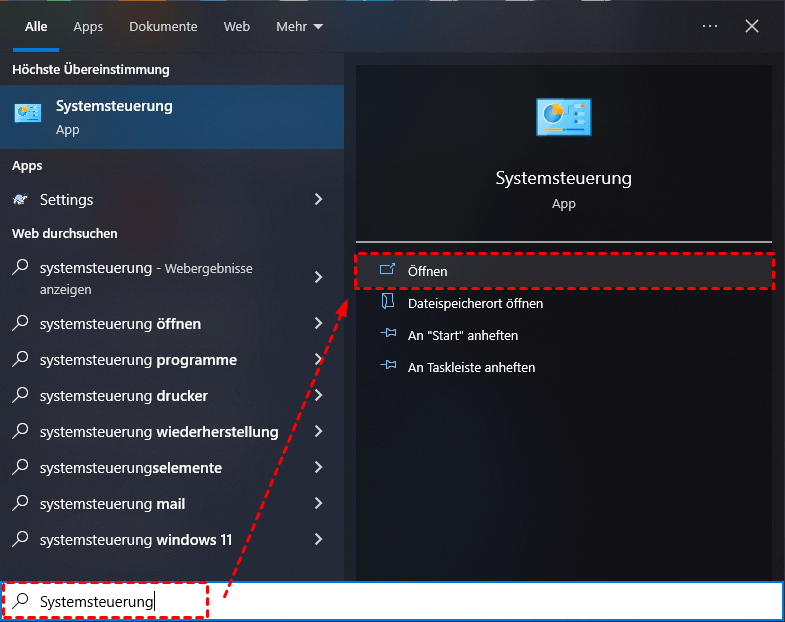Expand the Settings app result chevron

click(318, 200)
